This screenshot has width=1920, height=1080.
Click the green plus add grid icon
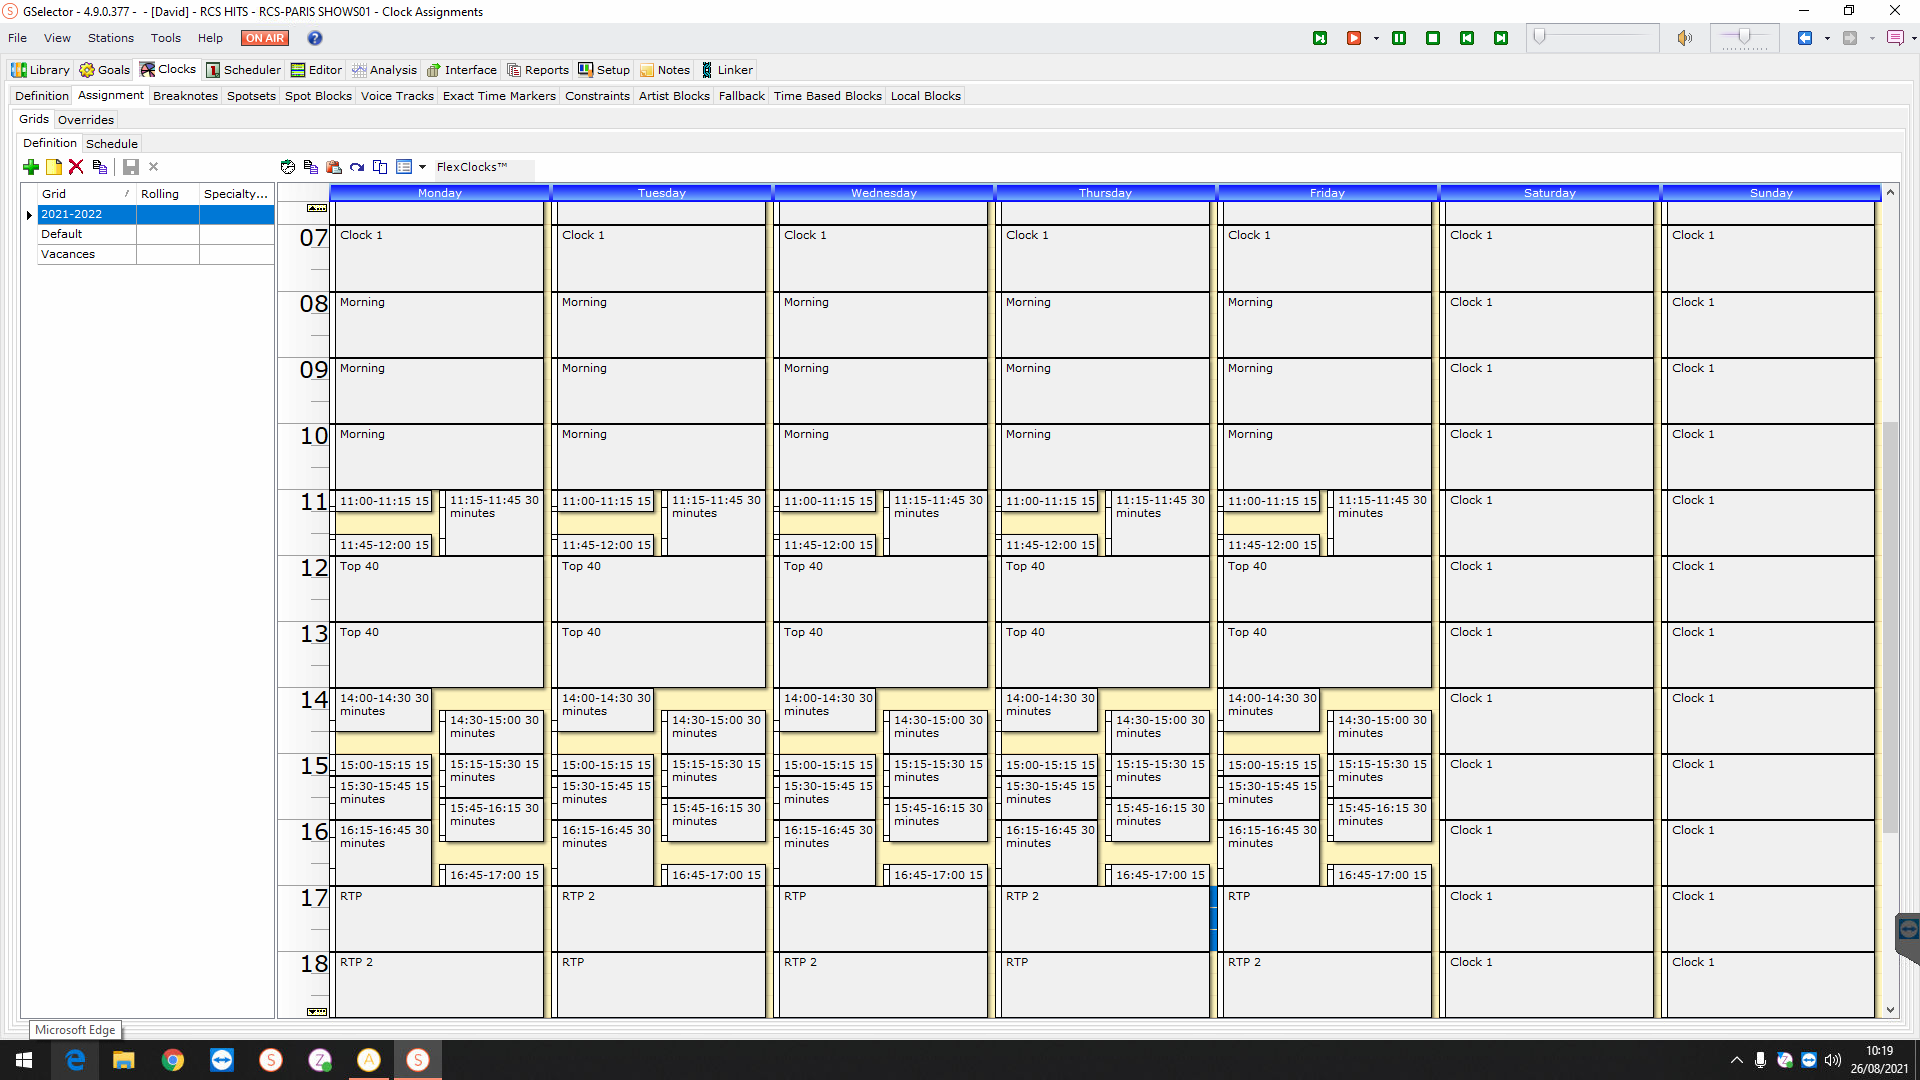[x=31, y=167]
